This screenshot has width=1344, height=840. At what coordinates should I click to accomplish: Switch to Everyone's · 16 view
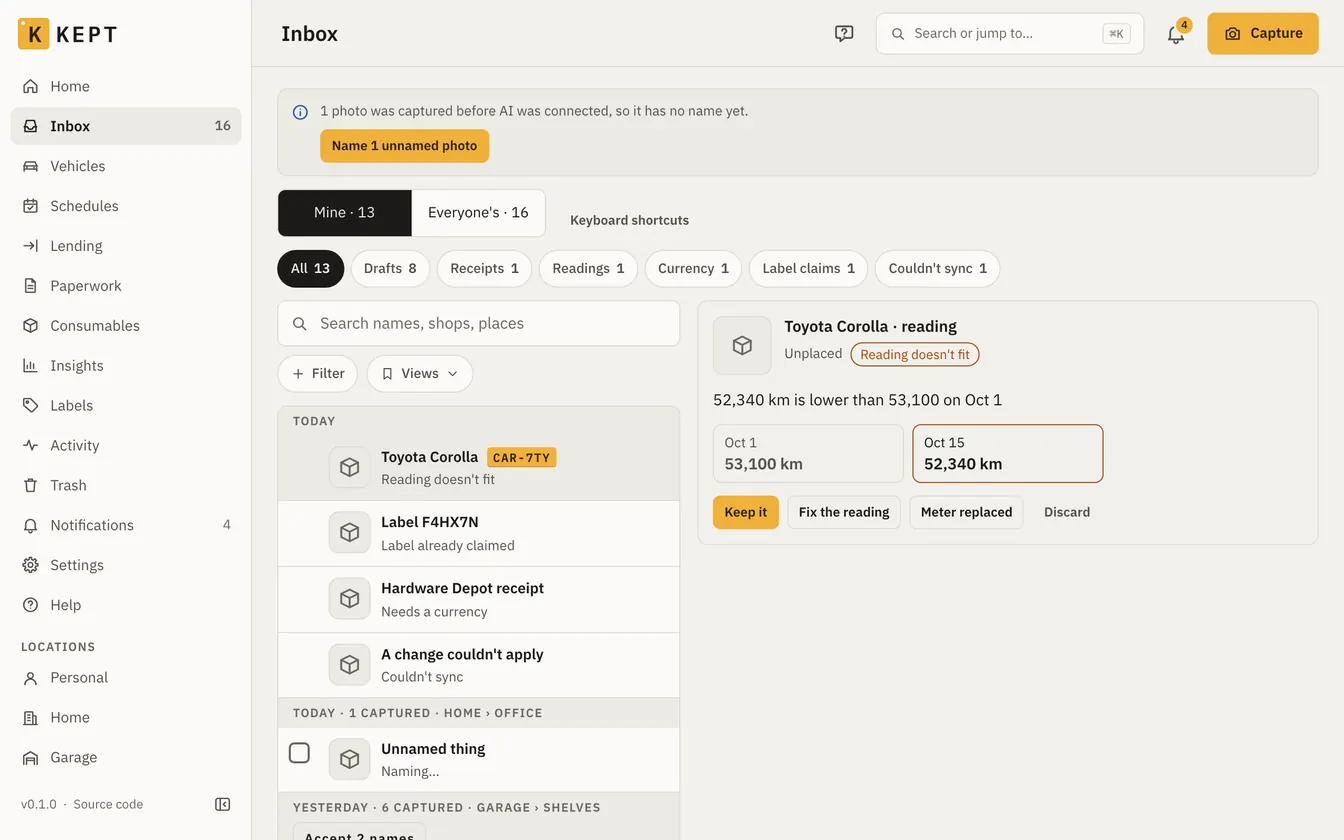tap(478, 213)
